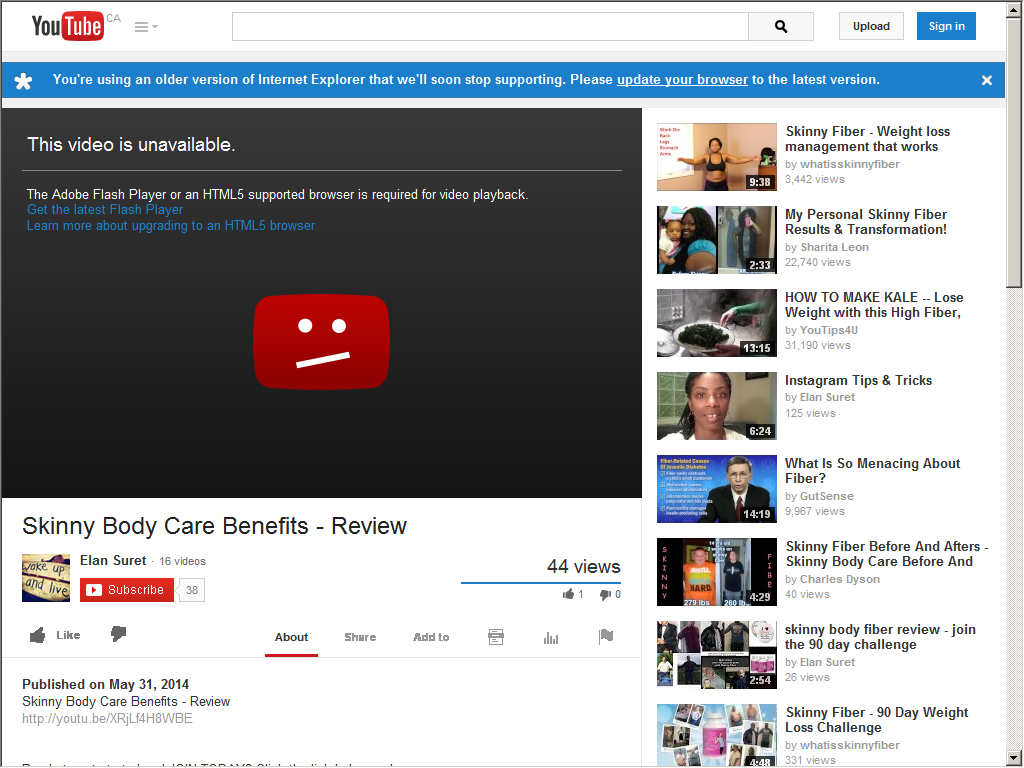This screenshot has width=1024, height=768.
Task: Open thumbnail for My Personal Skinny Fiber Results
Action: tap(716, 240)
